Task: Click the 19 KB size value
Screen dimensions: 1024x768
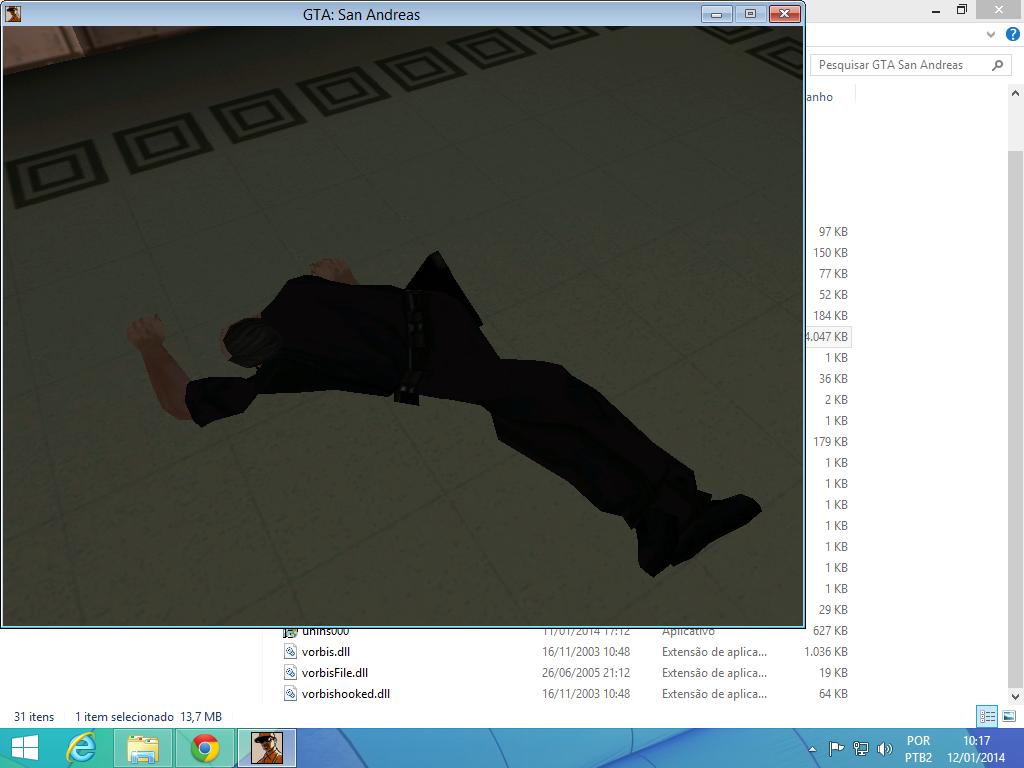Action: coord(833,673)
